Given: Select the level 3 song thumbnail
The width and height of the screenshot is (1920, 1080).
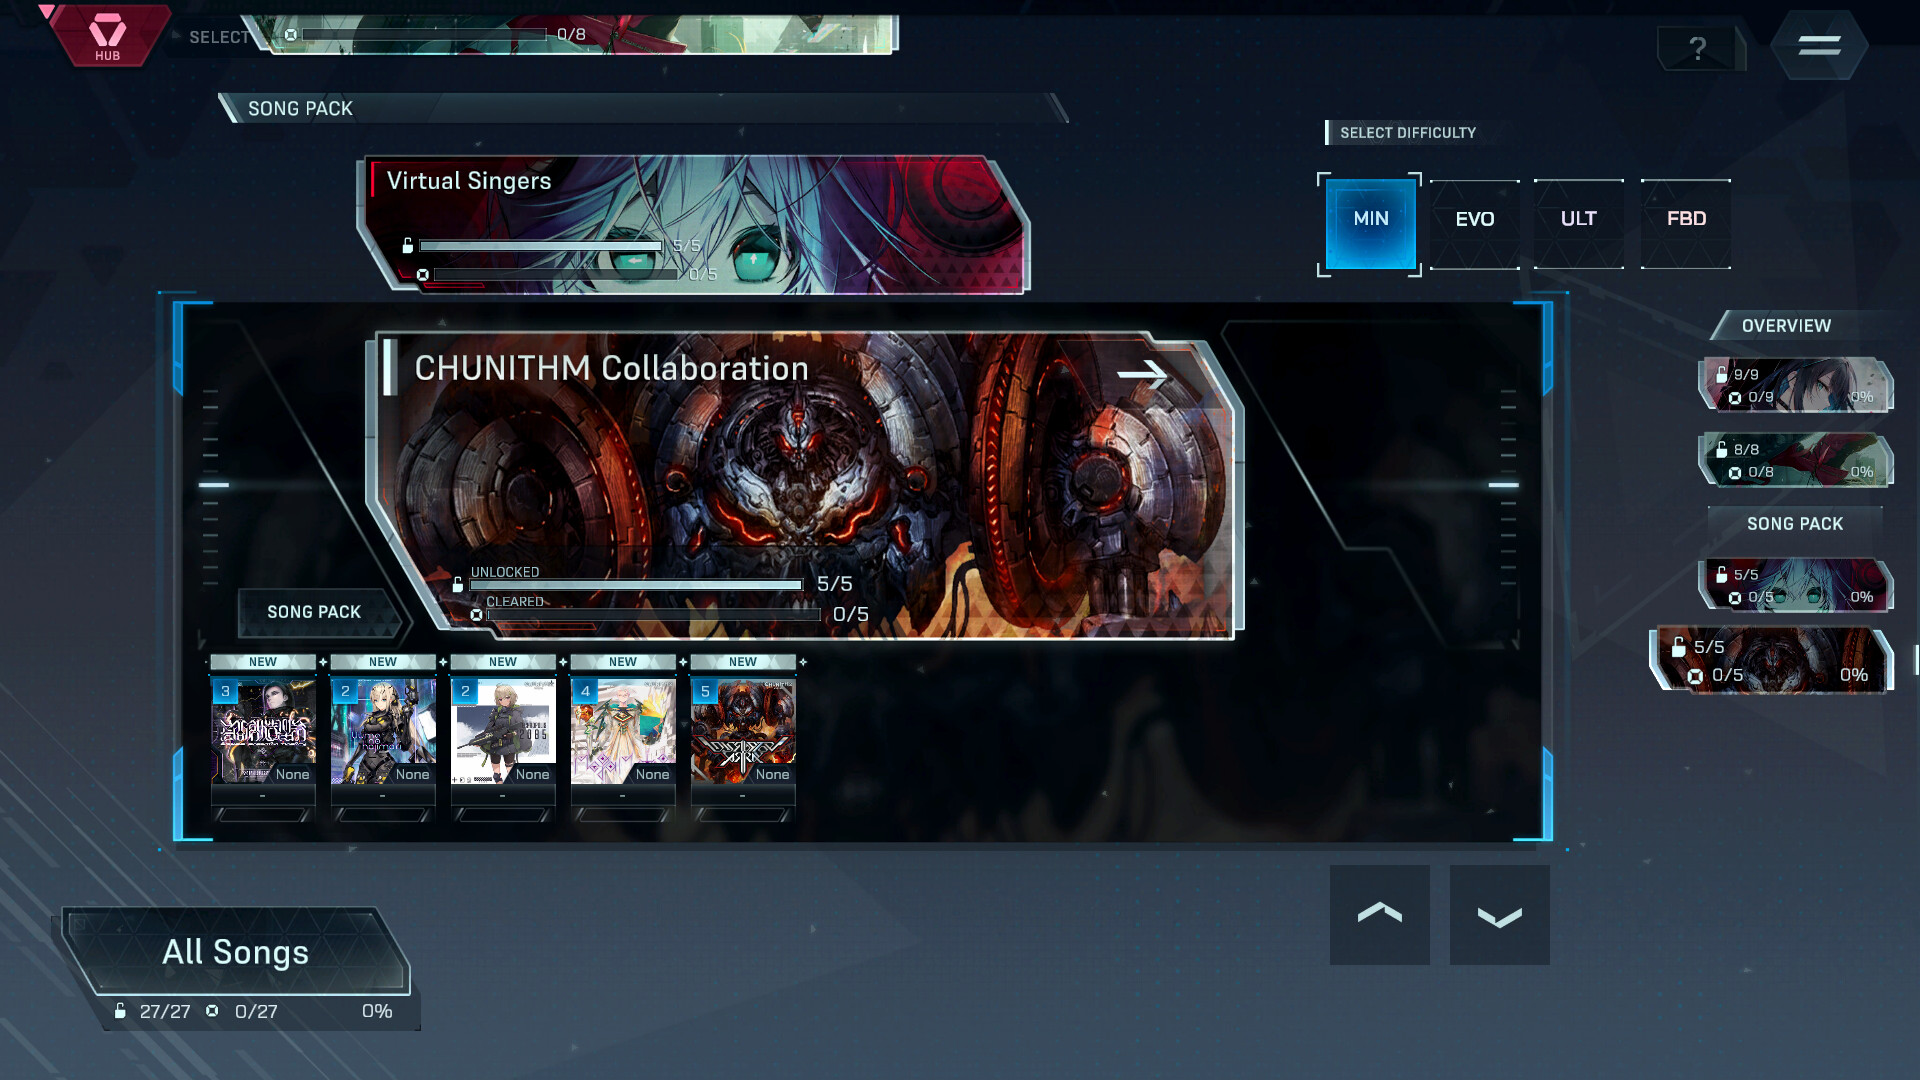Looking at the screenshot, I should [x=263, y=731].
